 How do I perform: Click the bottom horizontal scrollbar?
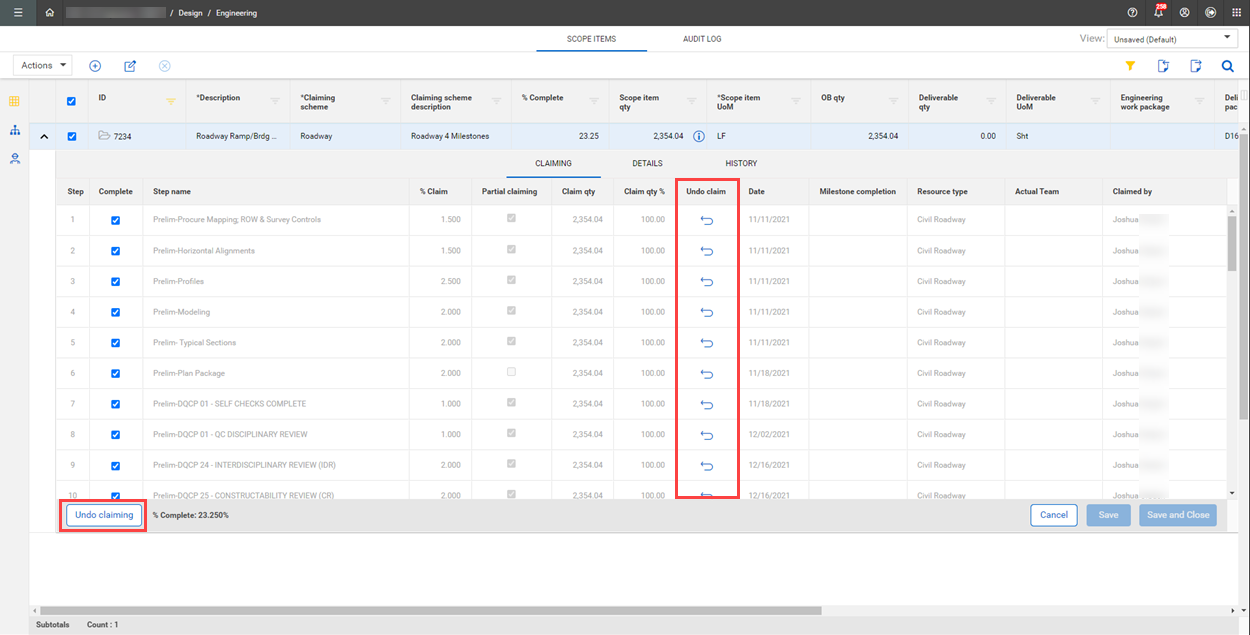(x=430, y=610)
